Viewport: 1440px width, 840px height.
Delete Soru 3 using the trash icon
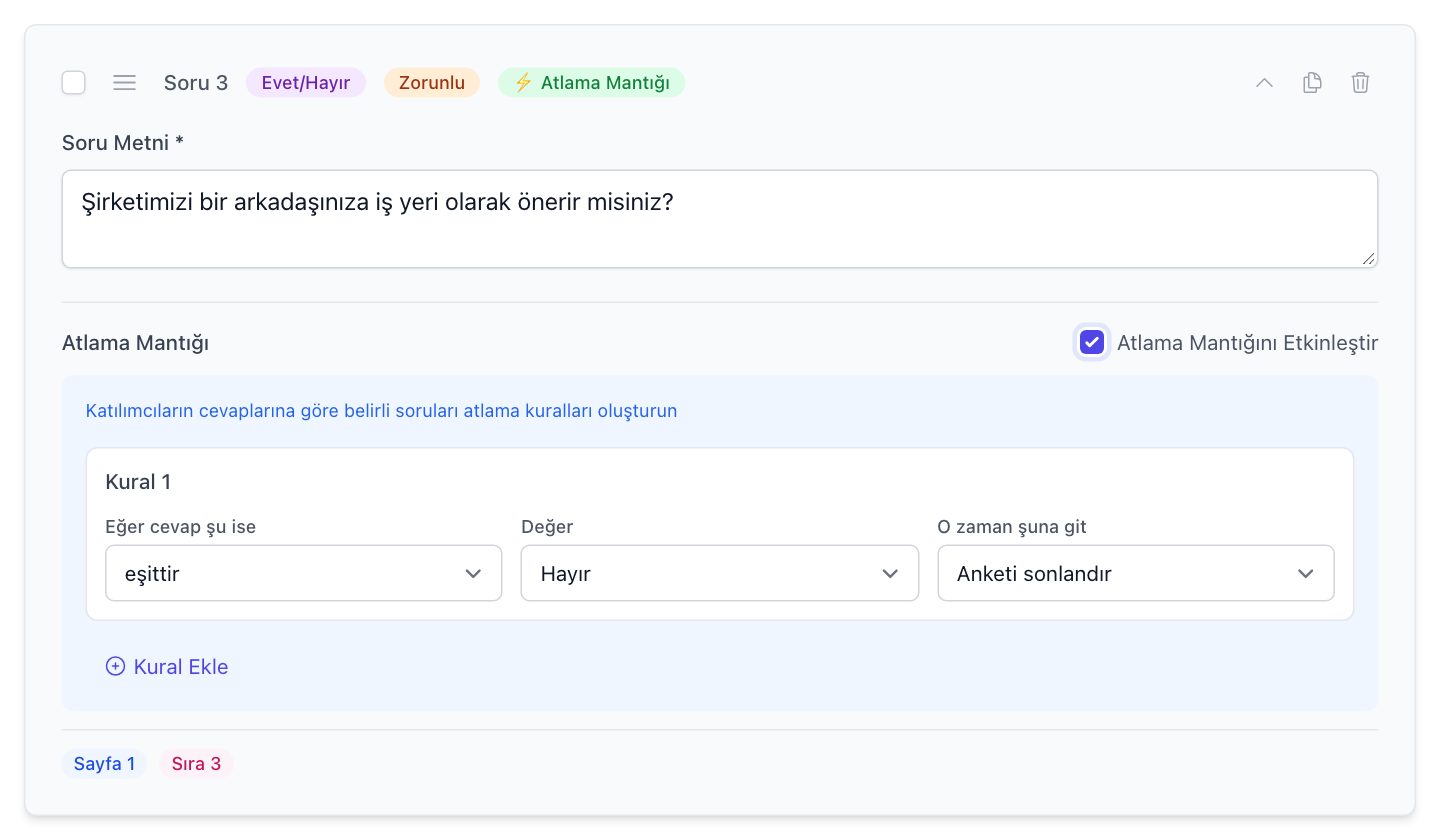coord(1360,83)
